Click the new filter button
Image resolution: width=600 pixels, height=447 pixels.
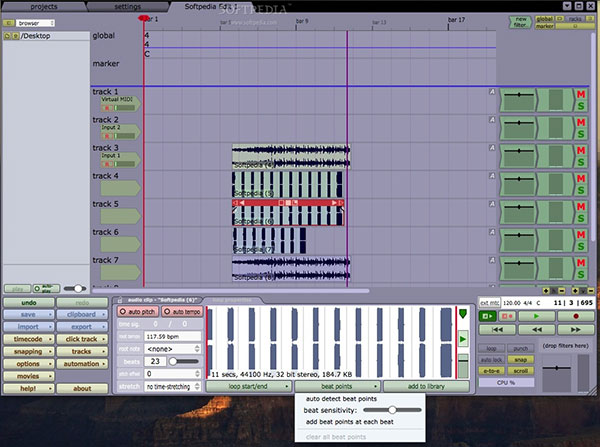tap(520, 22)
